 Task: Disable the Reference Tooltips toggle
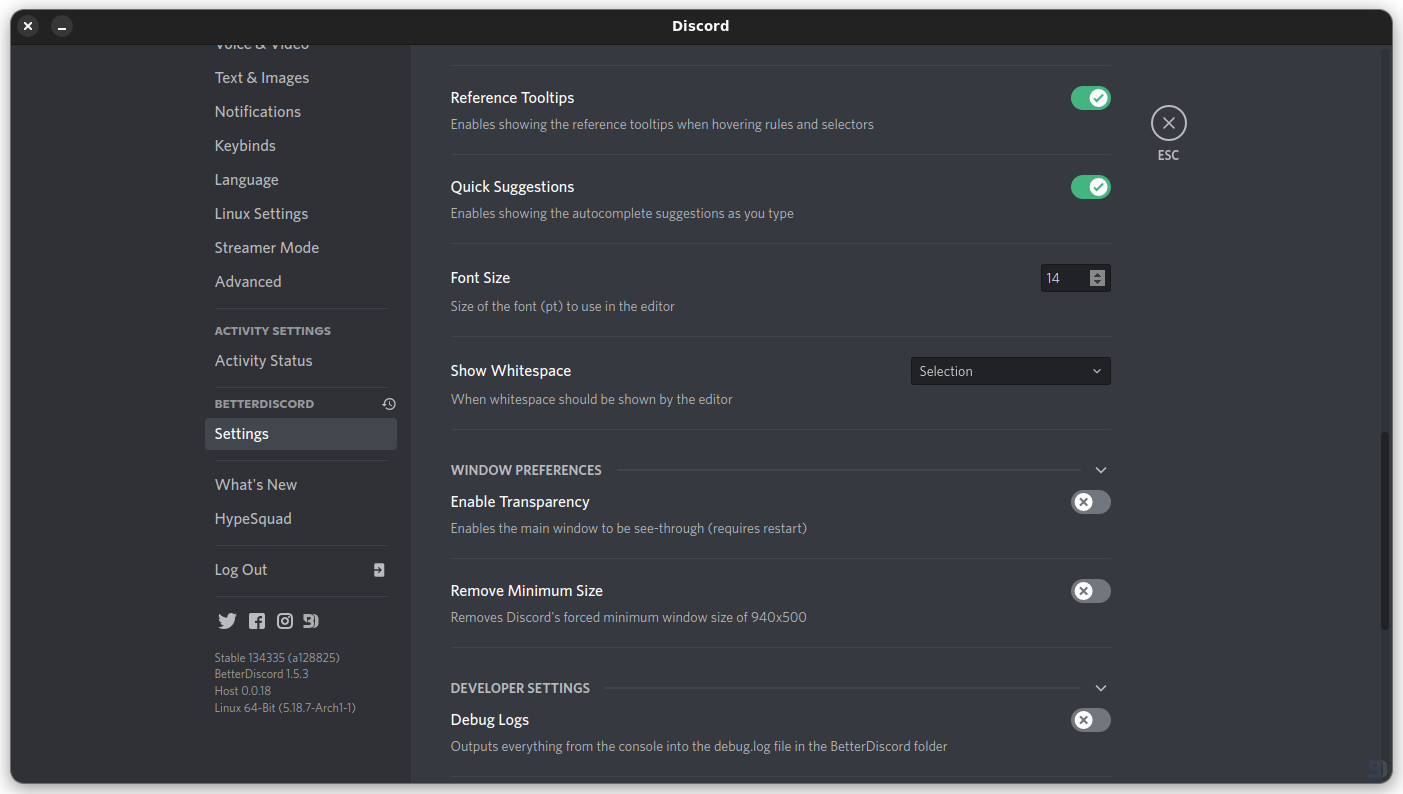1090,97
